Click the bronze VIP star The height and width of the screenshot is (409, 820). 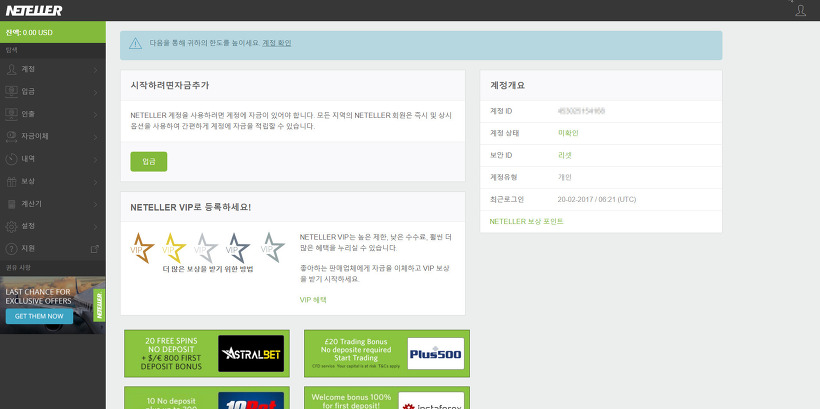[x=142, y=247]
